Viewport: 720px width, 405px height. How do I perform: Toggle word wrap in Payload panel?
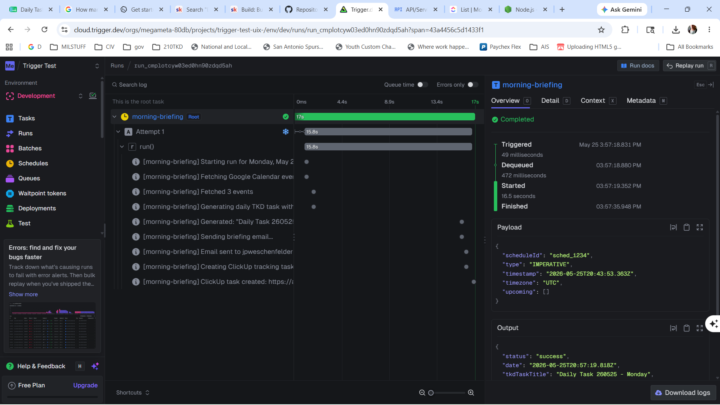coord(673,227)
